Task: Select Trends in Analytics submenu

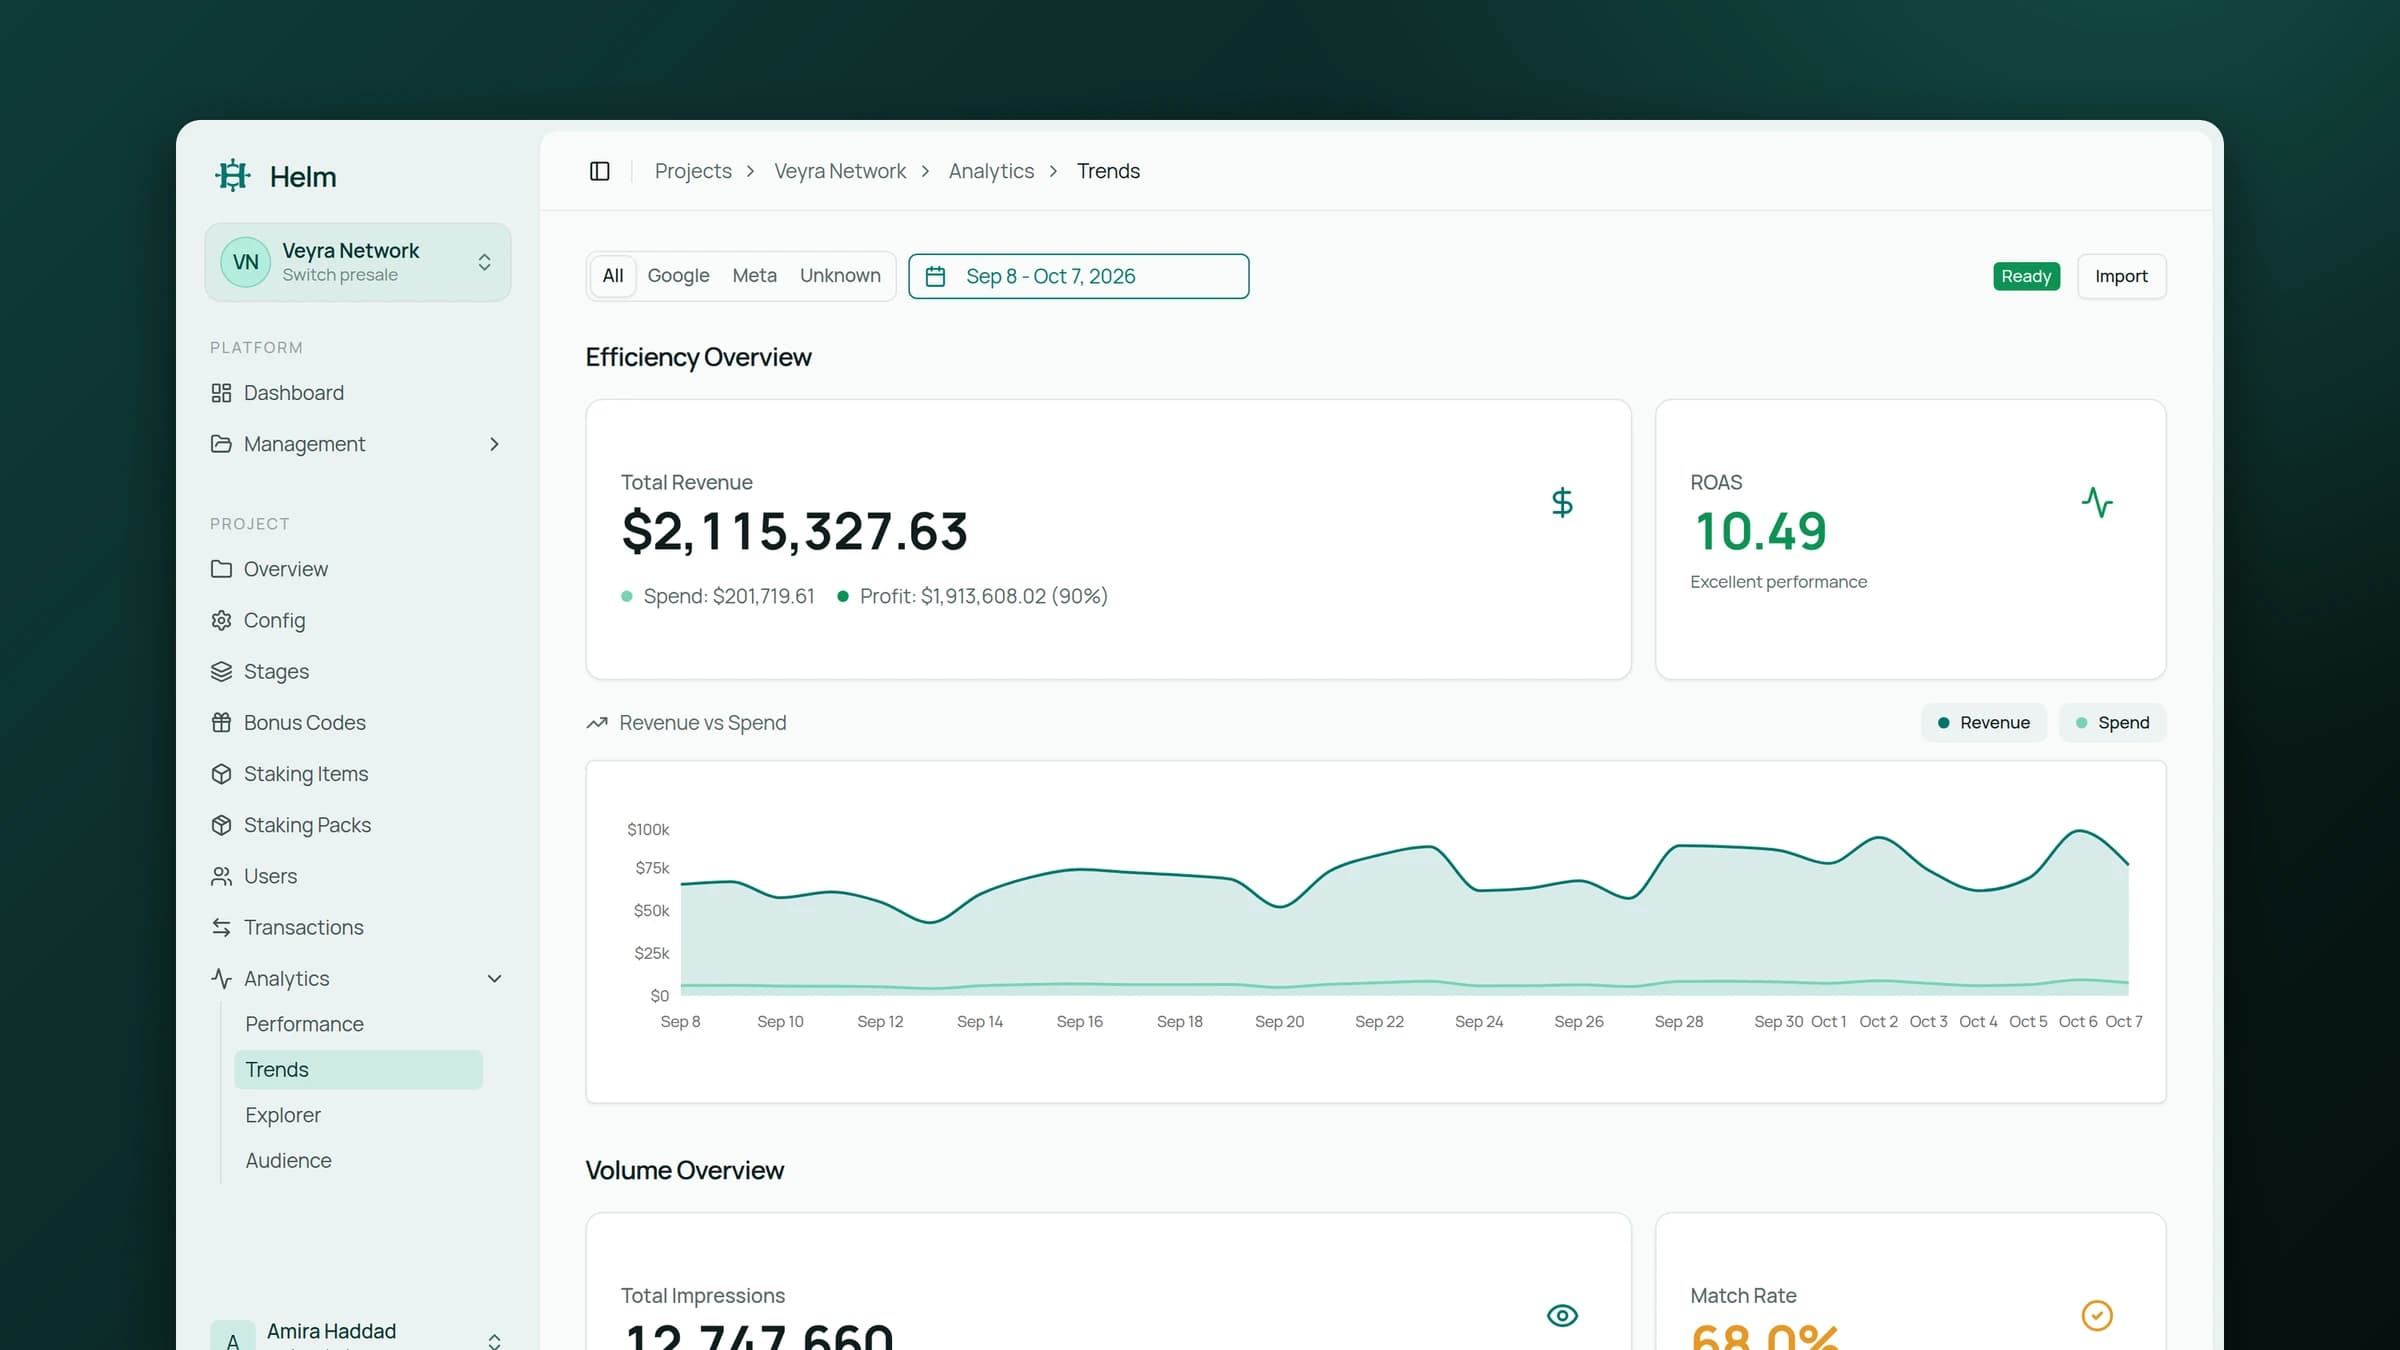Action: (358, 1069)
